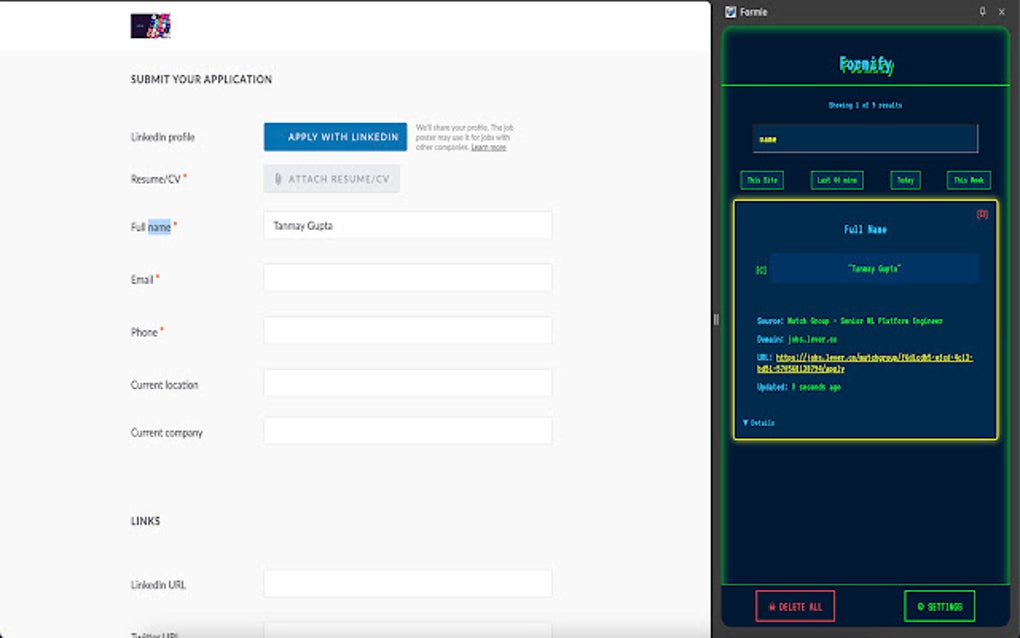Filter results by This Site
Image resolution: width=1020 pixels, height=638 pixels.
(762, 180)
